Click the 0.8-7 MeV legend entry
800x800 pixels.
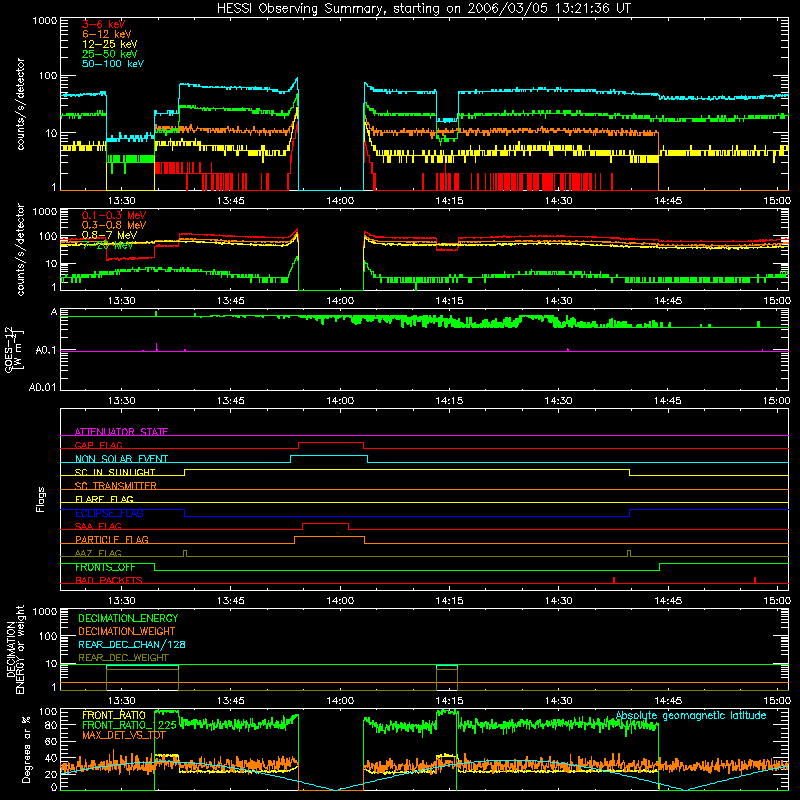click(x=109, y=235)
